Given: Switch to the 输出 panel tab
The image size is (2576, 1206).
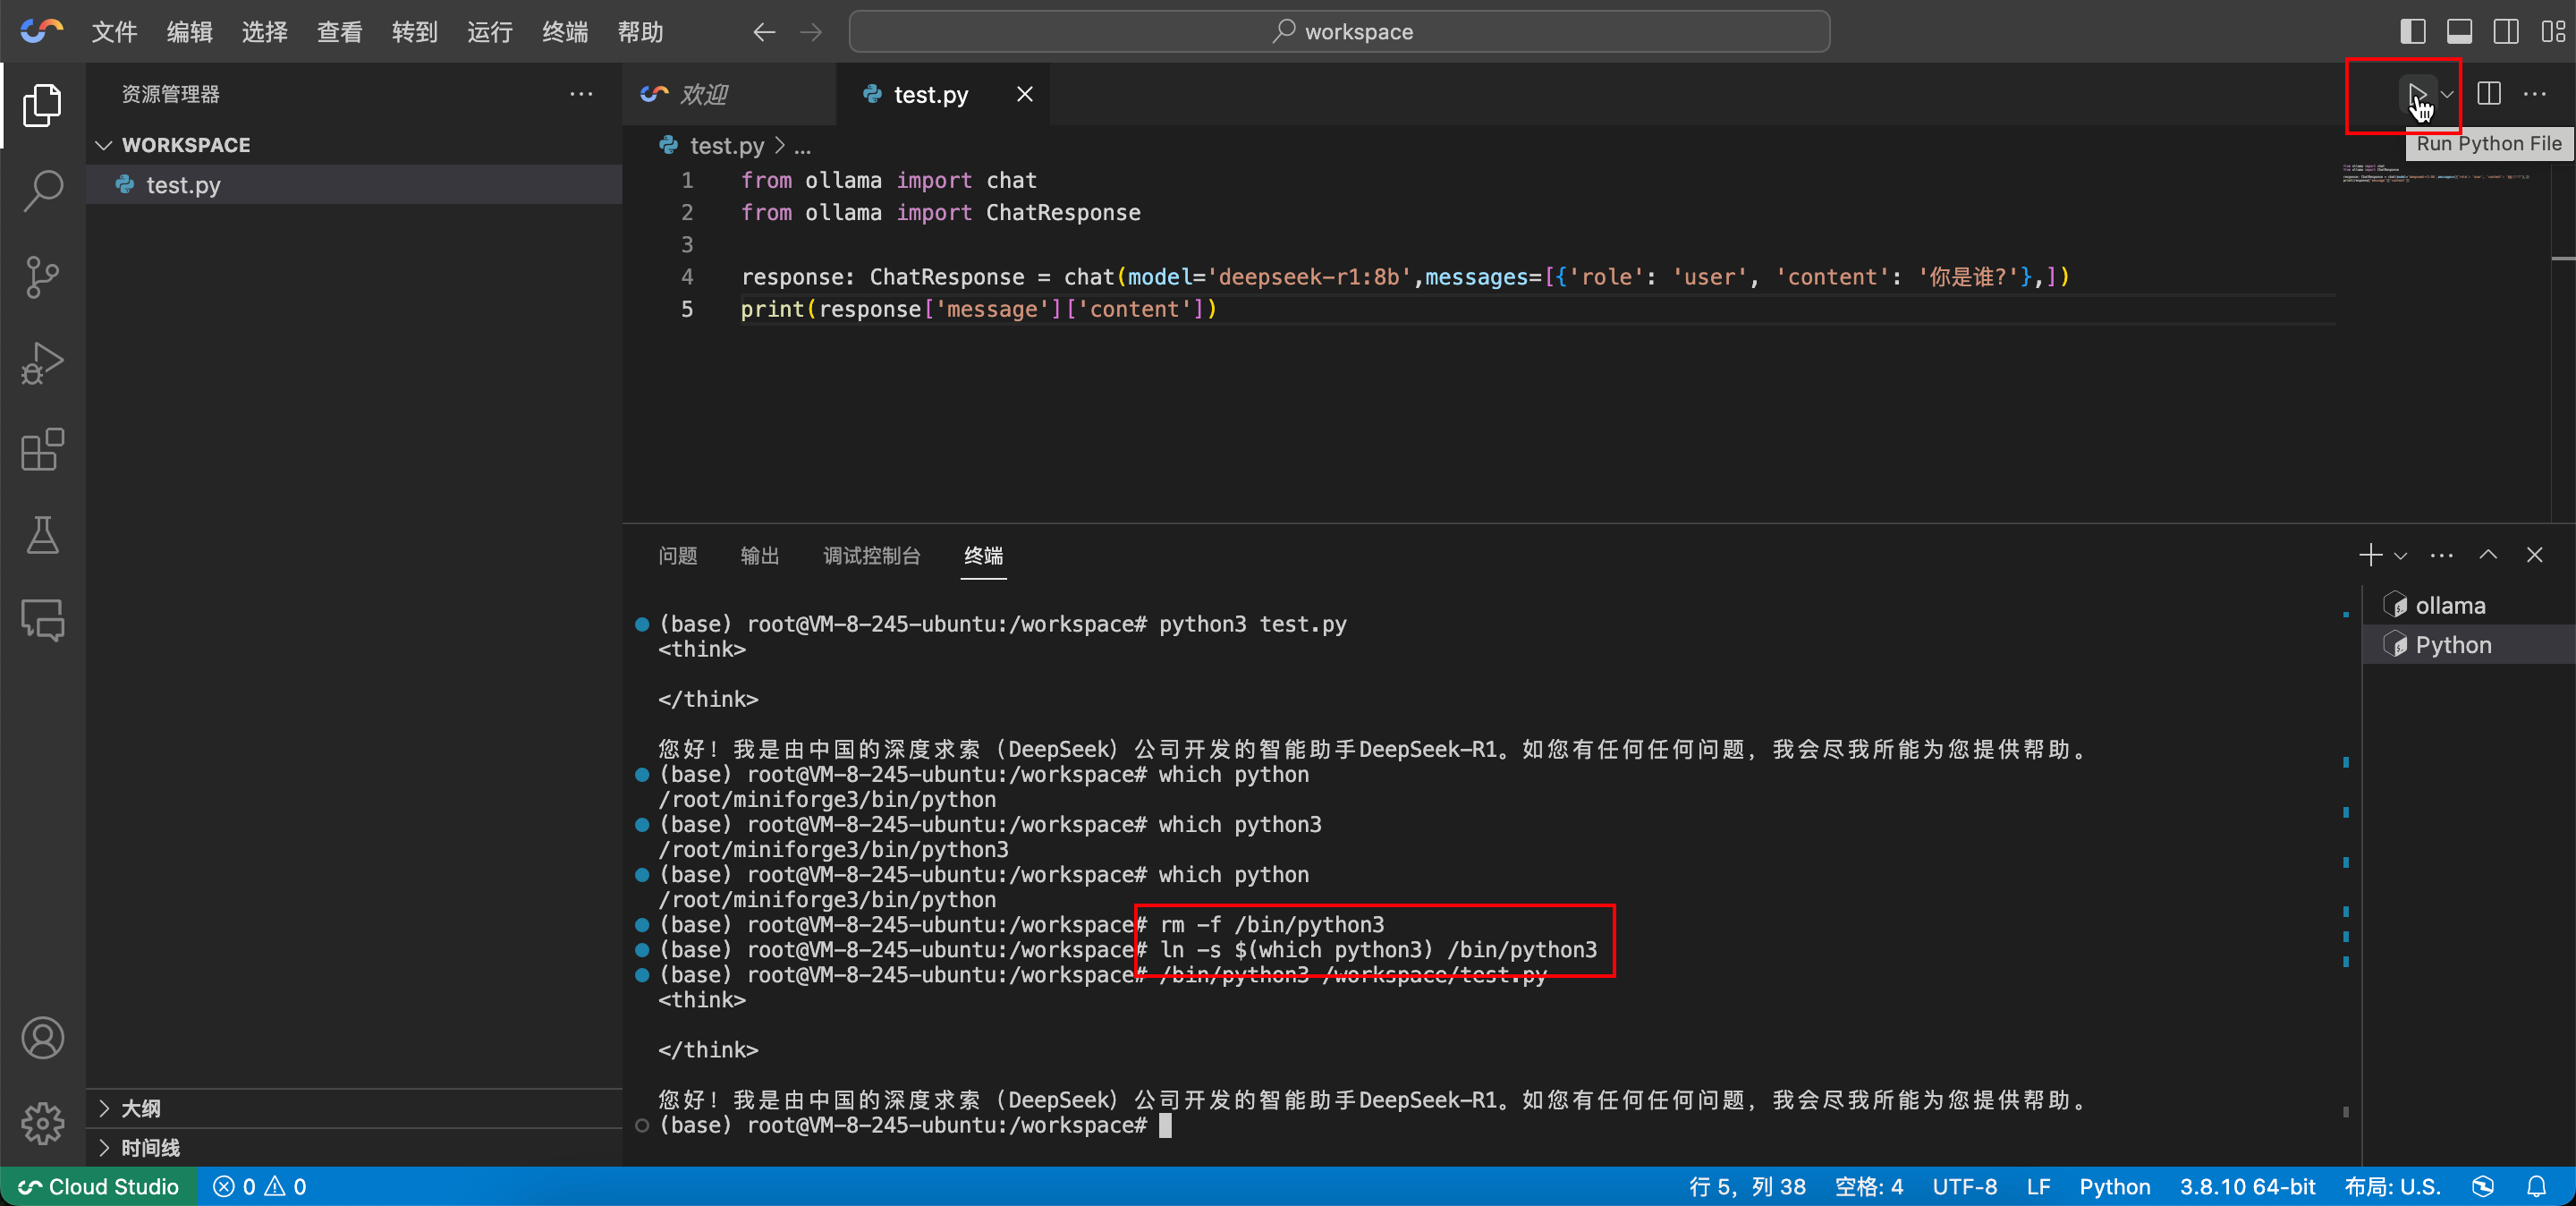Looking at the screenshot, I should 759,556.
